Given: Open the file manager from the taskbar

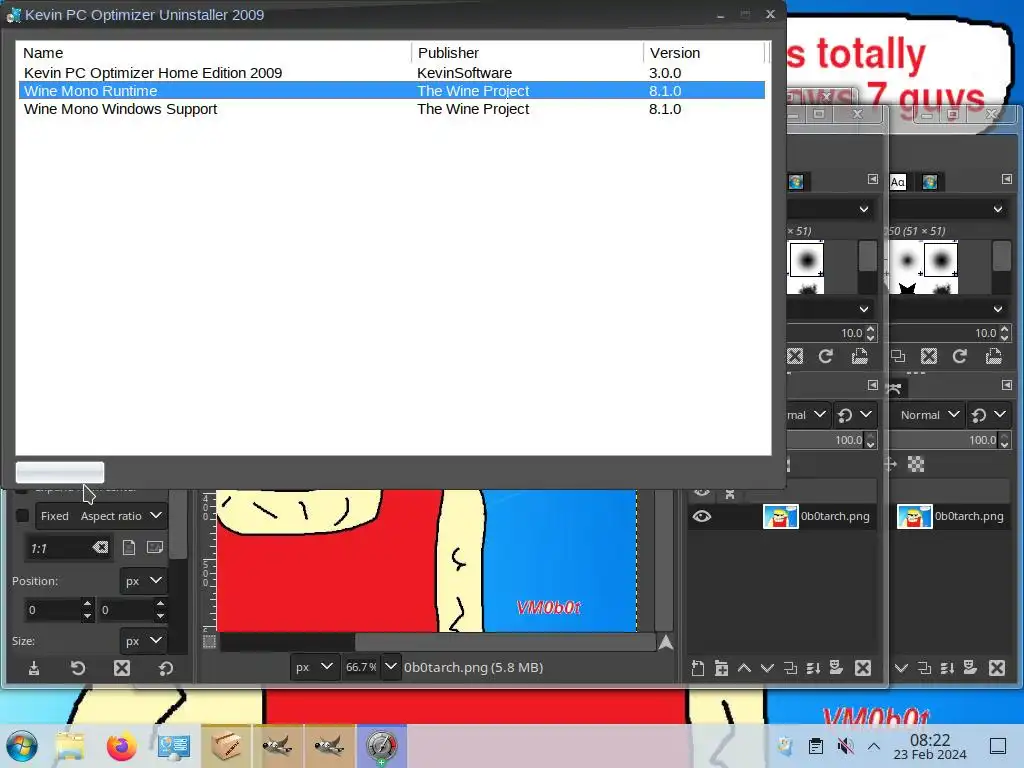Looking at the screenshot, I should coord(70,746).
